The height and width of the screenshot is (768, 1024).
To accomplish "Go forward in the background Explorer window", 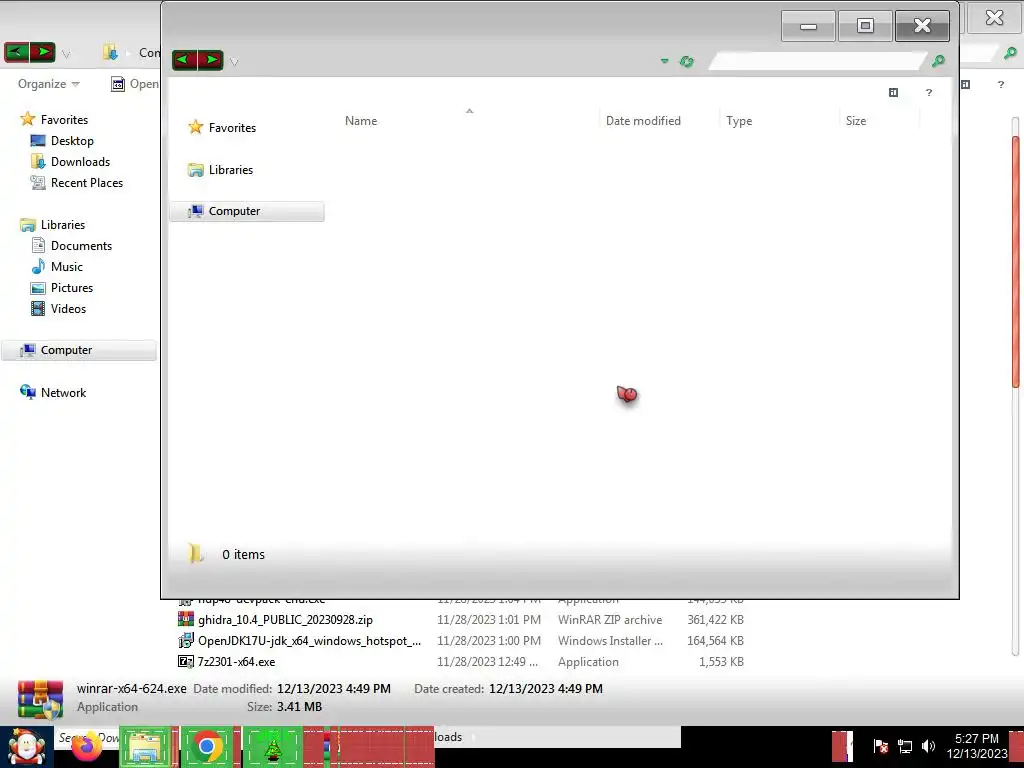I will pyautogui.click(x=43, y=52).
